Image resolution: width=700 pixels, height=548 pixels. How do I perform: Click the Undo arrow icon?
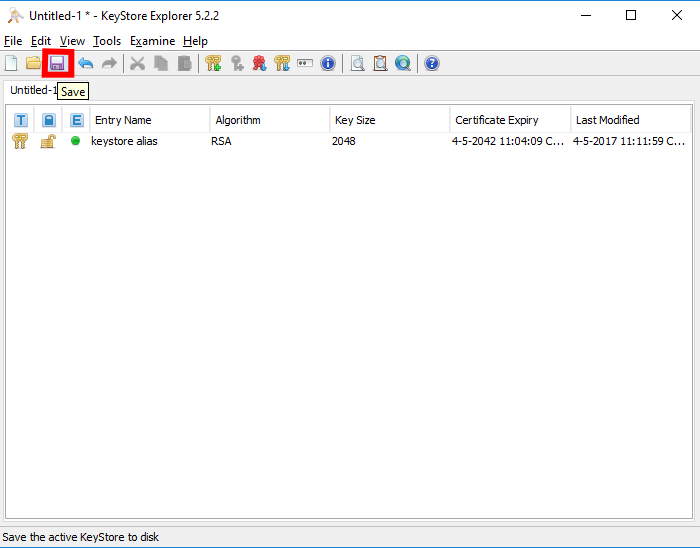pyautogui.click(x=85, y=63)
